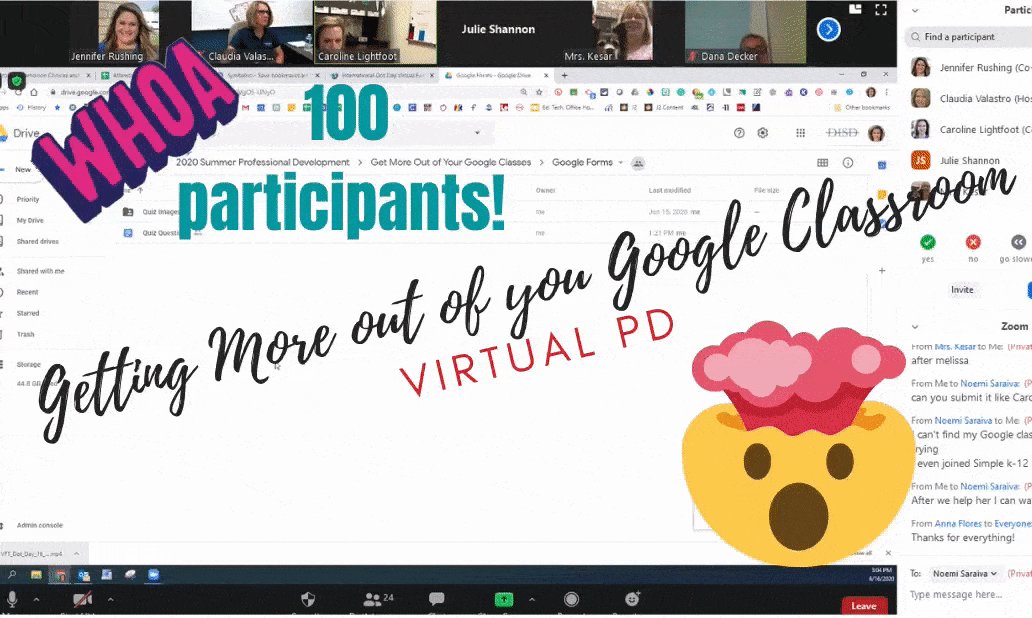1032x618 pixels.
Task: Open the Google apps grid icon
Action: point(800,133)
